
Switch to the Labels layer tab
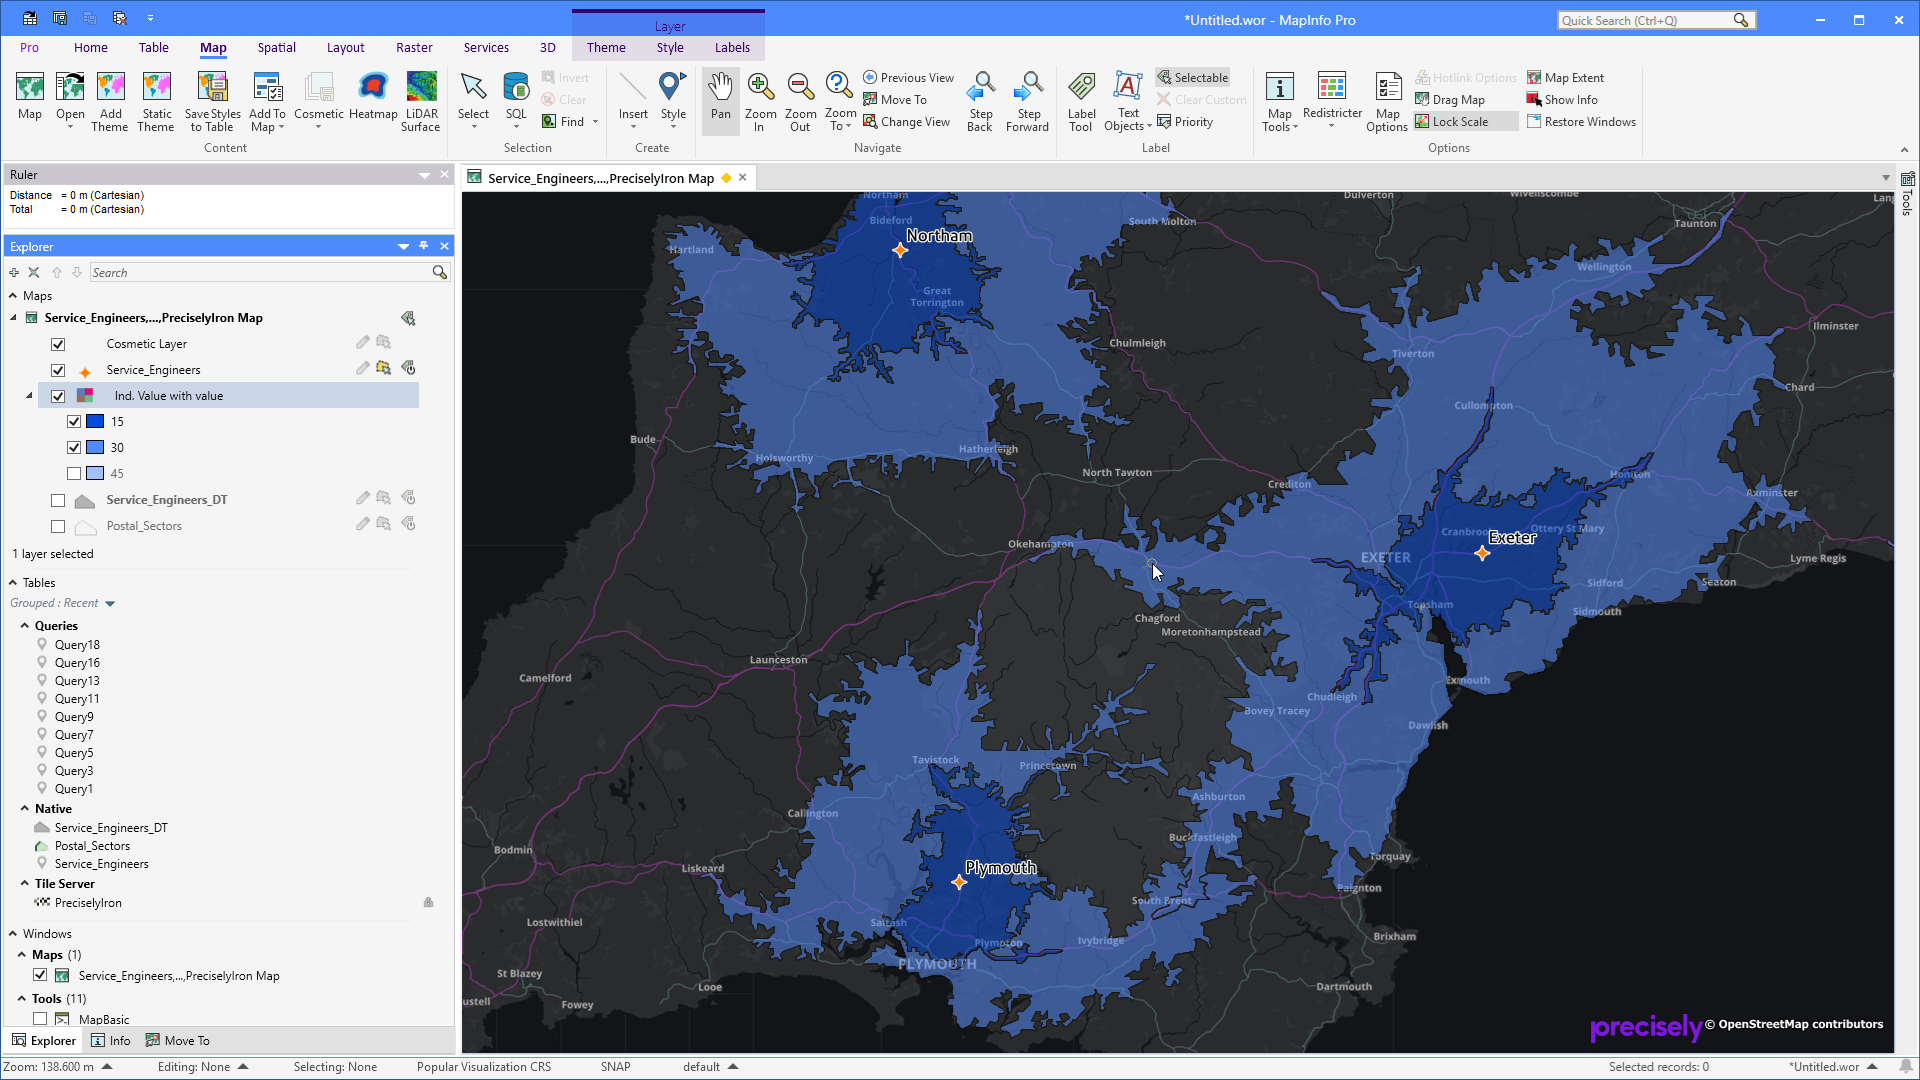point(732,47)
